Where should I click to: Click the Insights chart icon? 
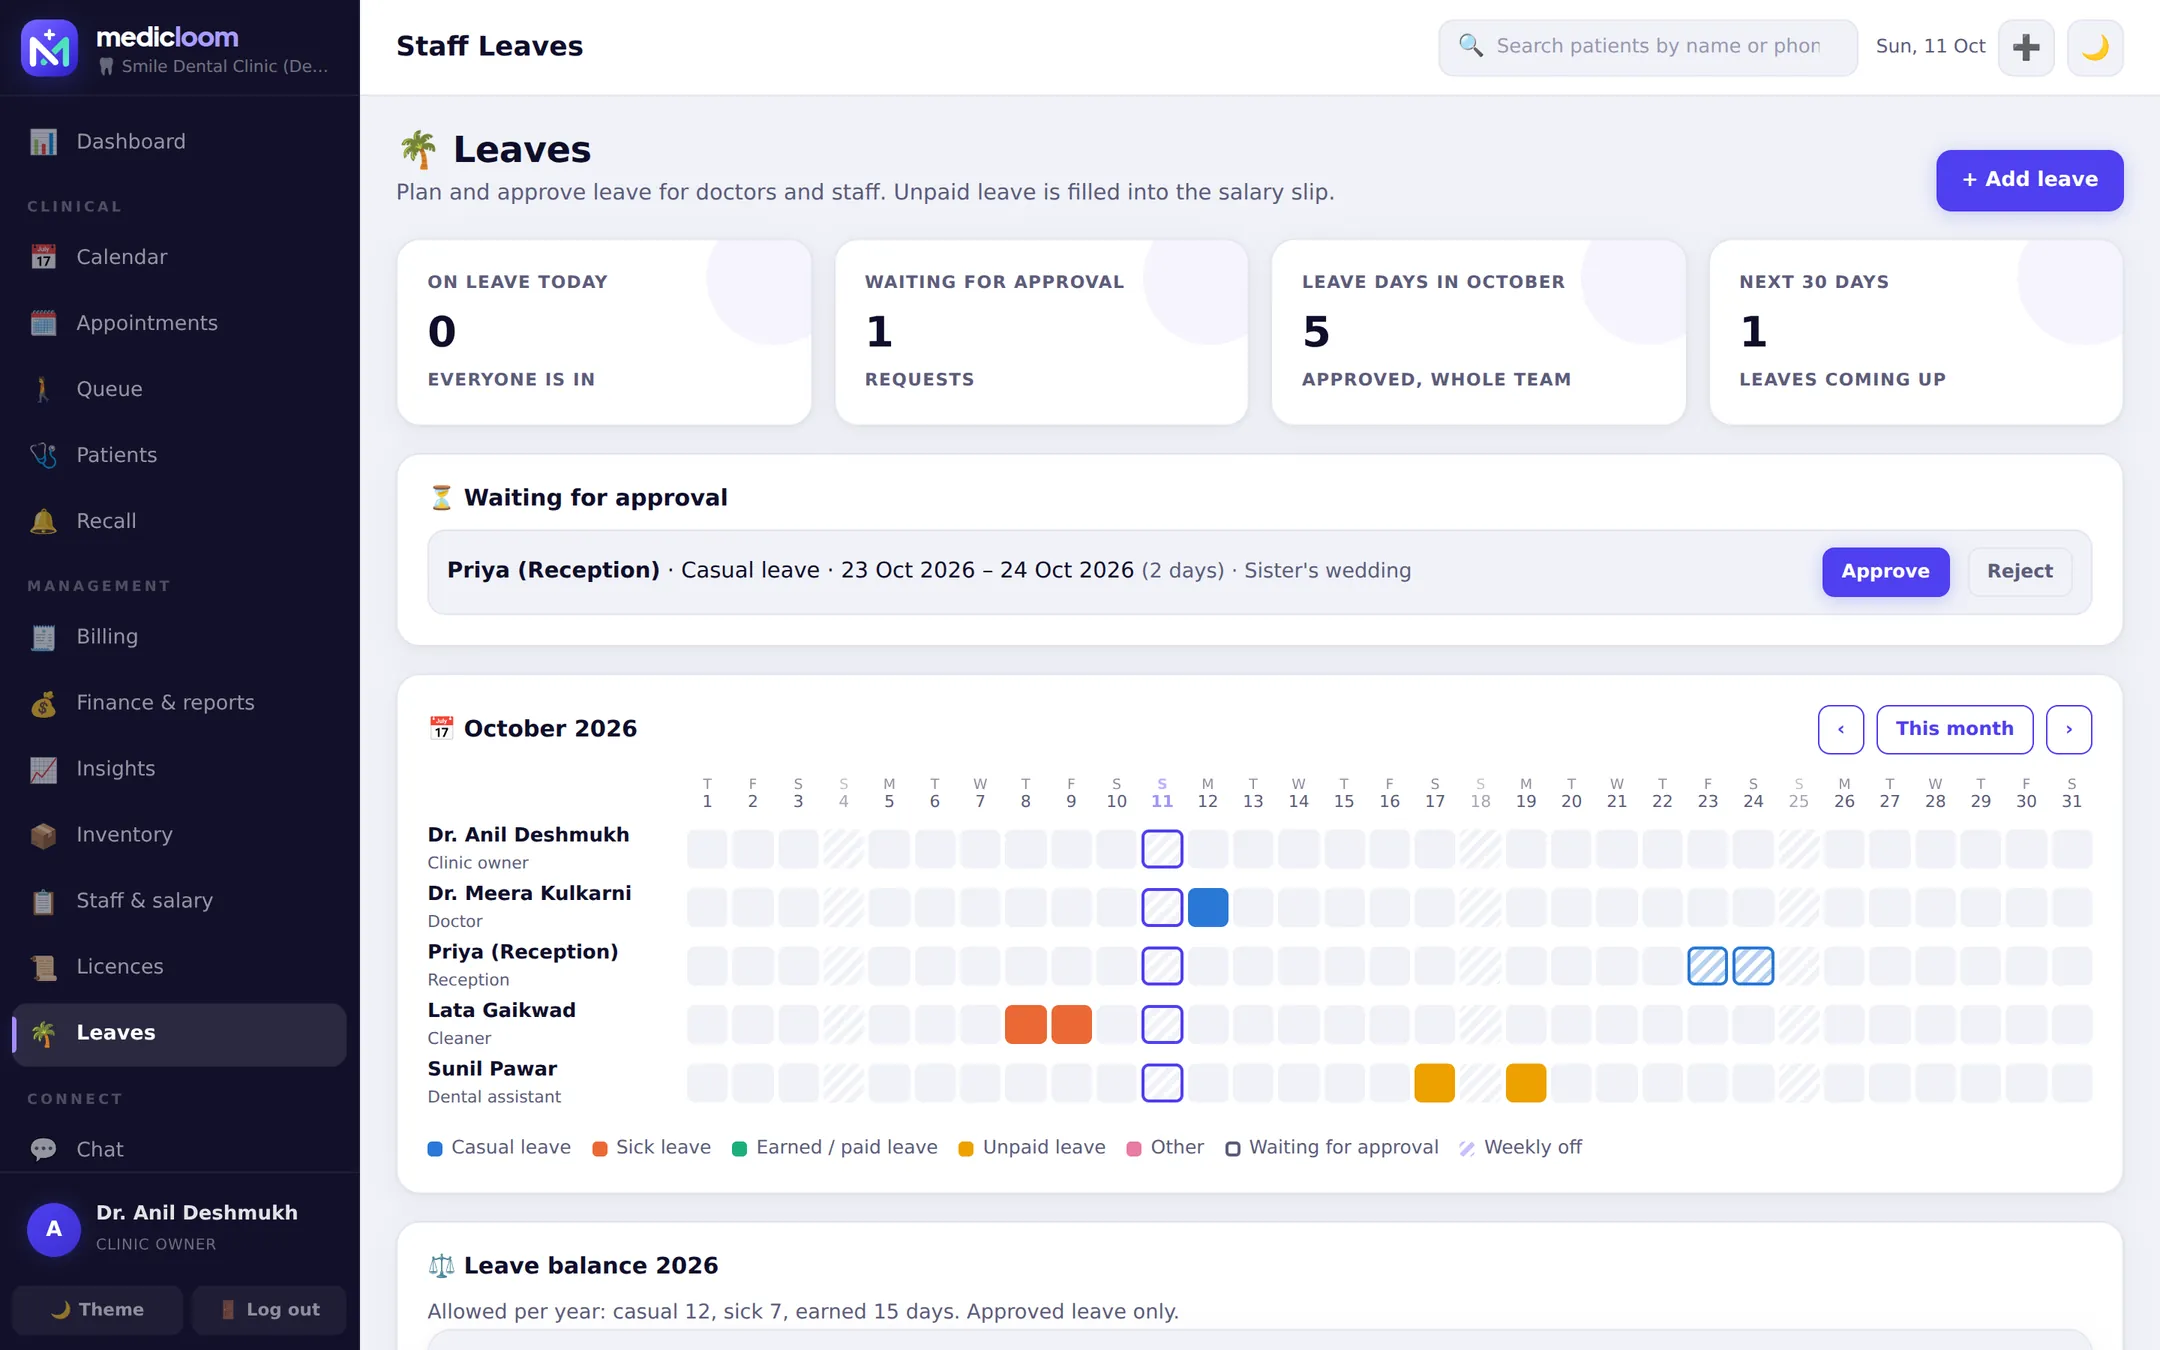(x=43, y=769)
